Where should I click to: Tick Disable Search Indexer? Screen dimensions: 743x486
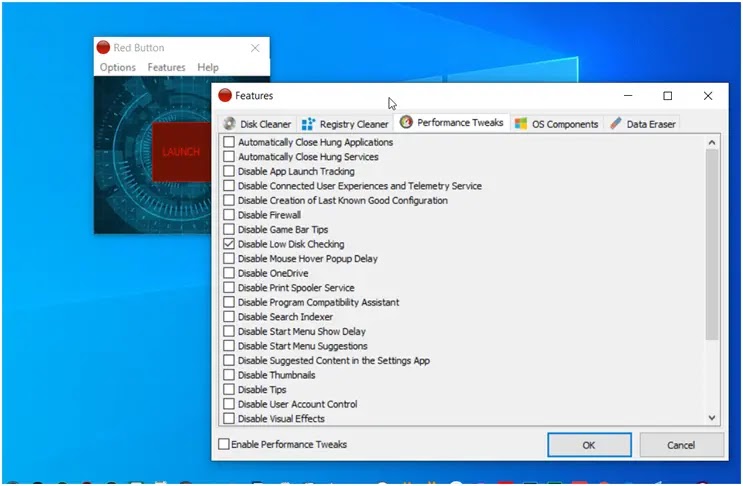229,316
